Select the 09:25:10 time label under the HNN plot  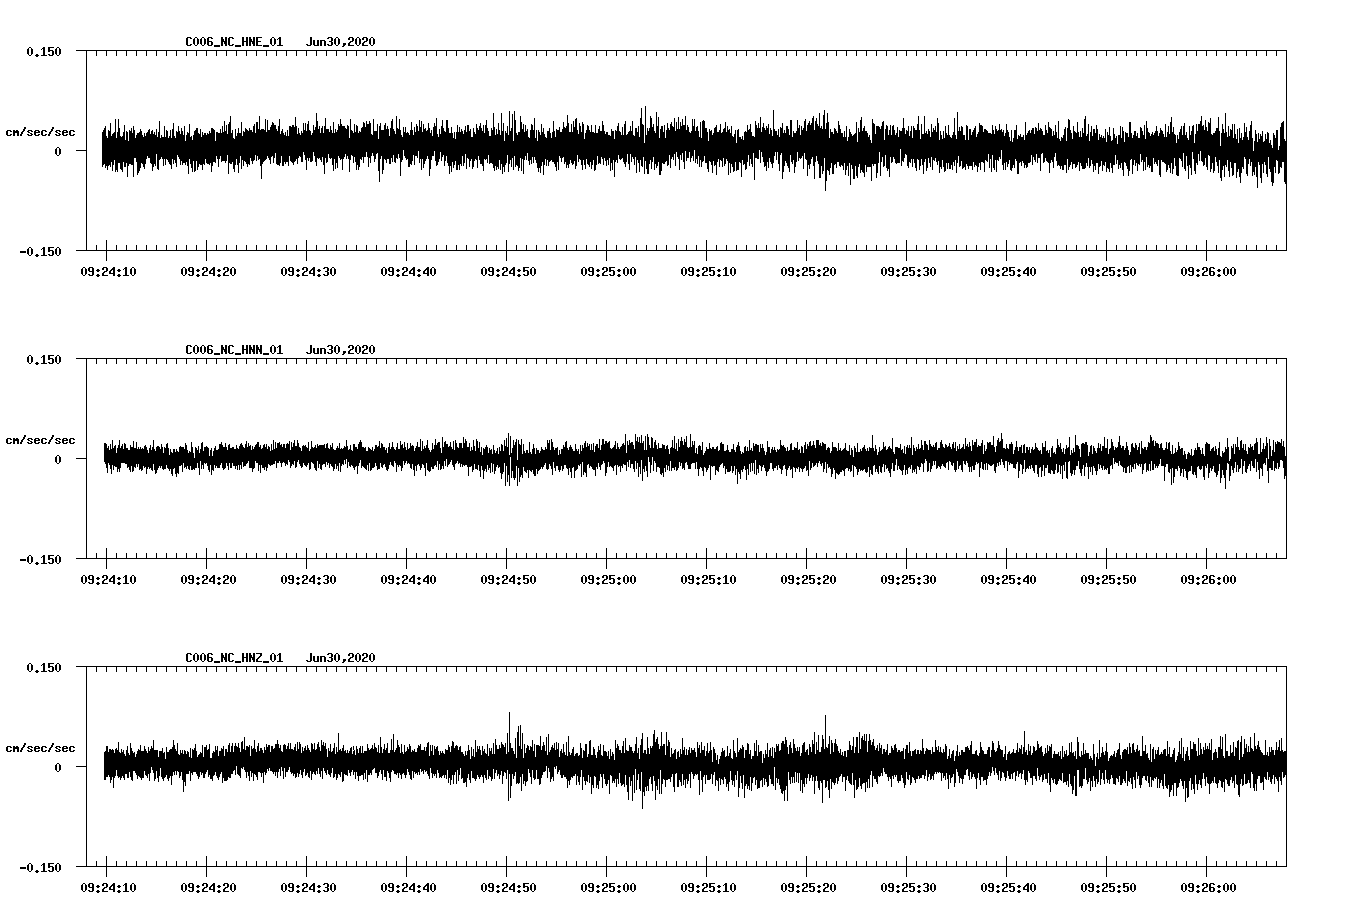coord(708,580)
